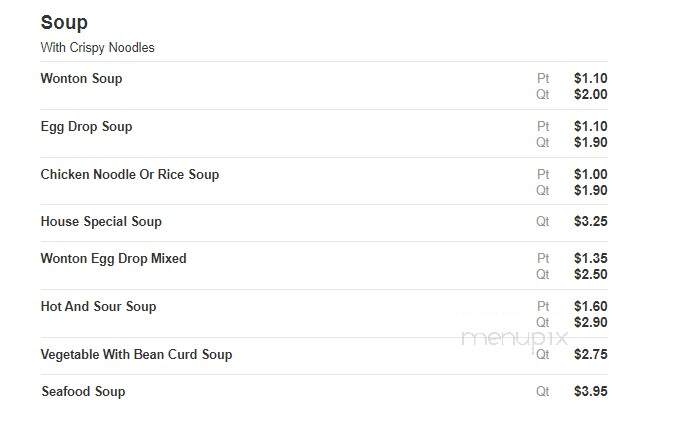The image size is (694, 421).
Task: Click the Seafood Soup item name
Action: 83,392
